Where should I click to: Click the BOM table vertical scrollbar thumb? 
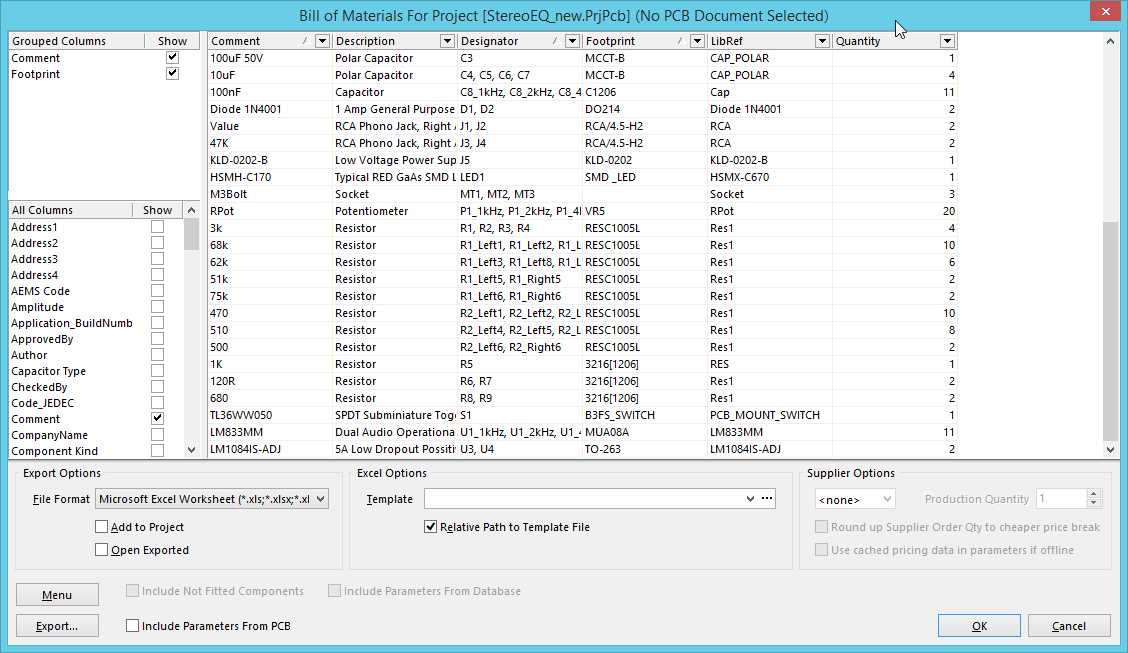tap(1110, 331)
